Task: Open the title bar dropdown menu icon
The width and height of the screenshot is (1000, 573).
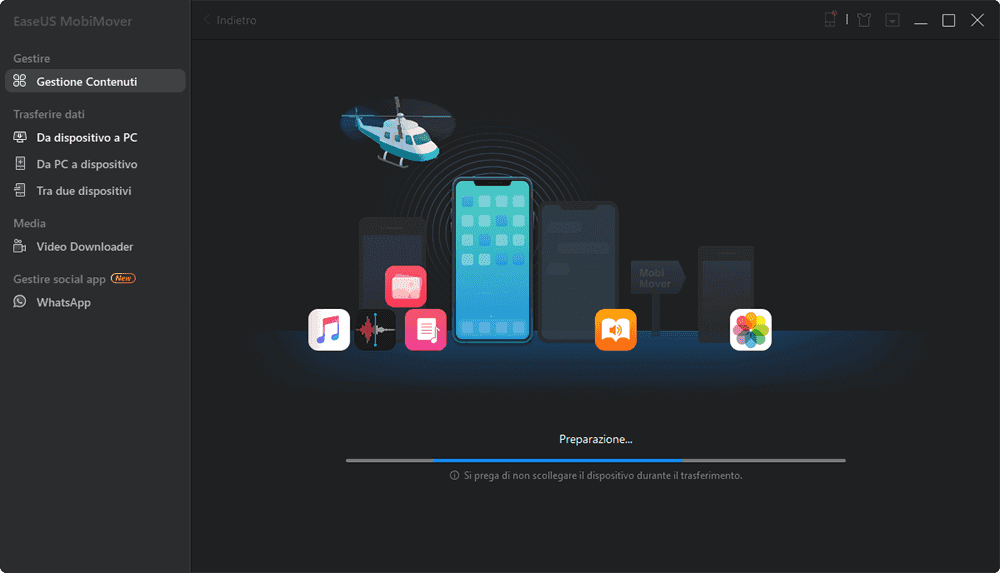Action: point(892,20)
